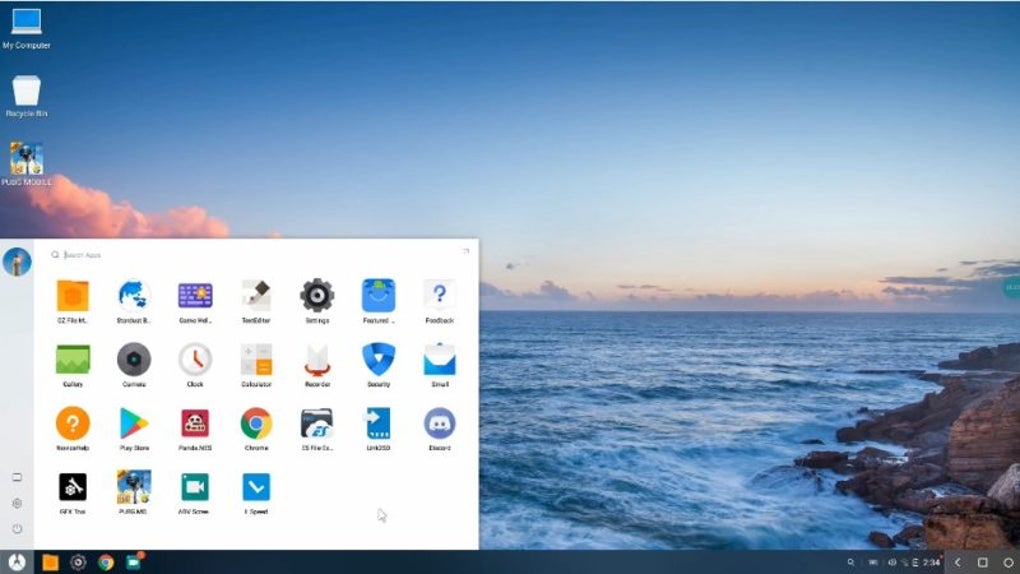Select the Recycle Bin desktop icon
This screenshot has height=574, width=1020.
(27, 96)
